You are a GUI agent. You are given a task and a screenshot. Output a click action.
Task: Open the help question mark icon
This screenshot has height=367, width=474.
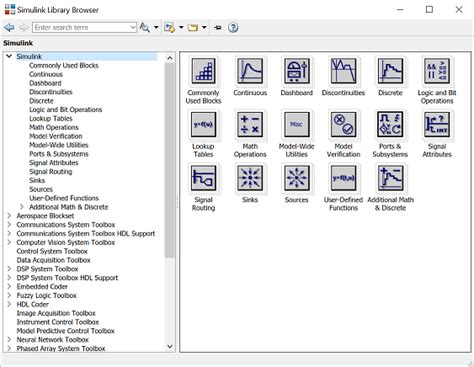click(x=233, y=27)
